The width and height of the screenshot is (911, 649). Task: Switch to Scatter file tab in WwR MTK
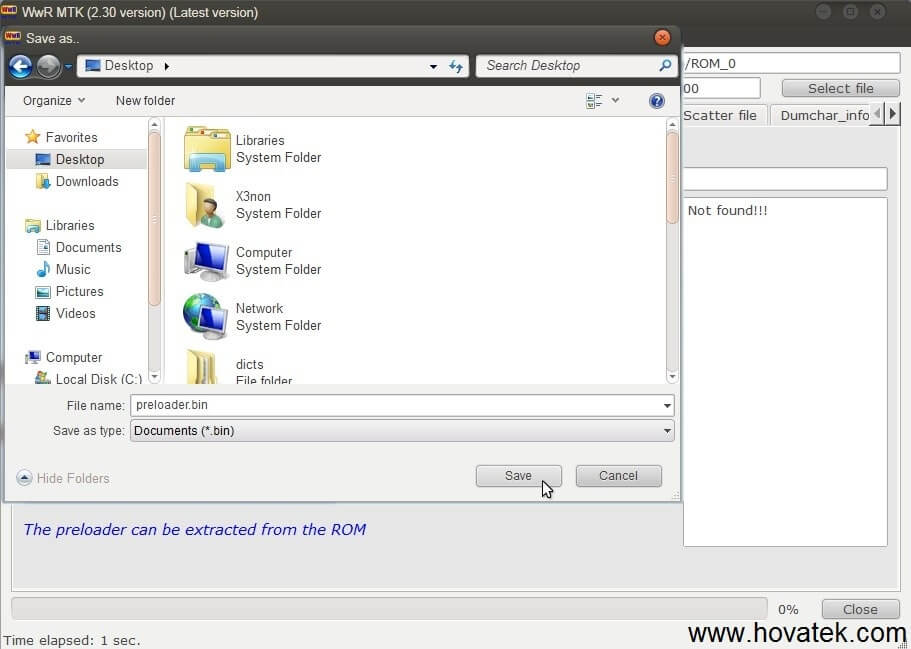click(x=720, y=115)
